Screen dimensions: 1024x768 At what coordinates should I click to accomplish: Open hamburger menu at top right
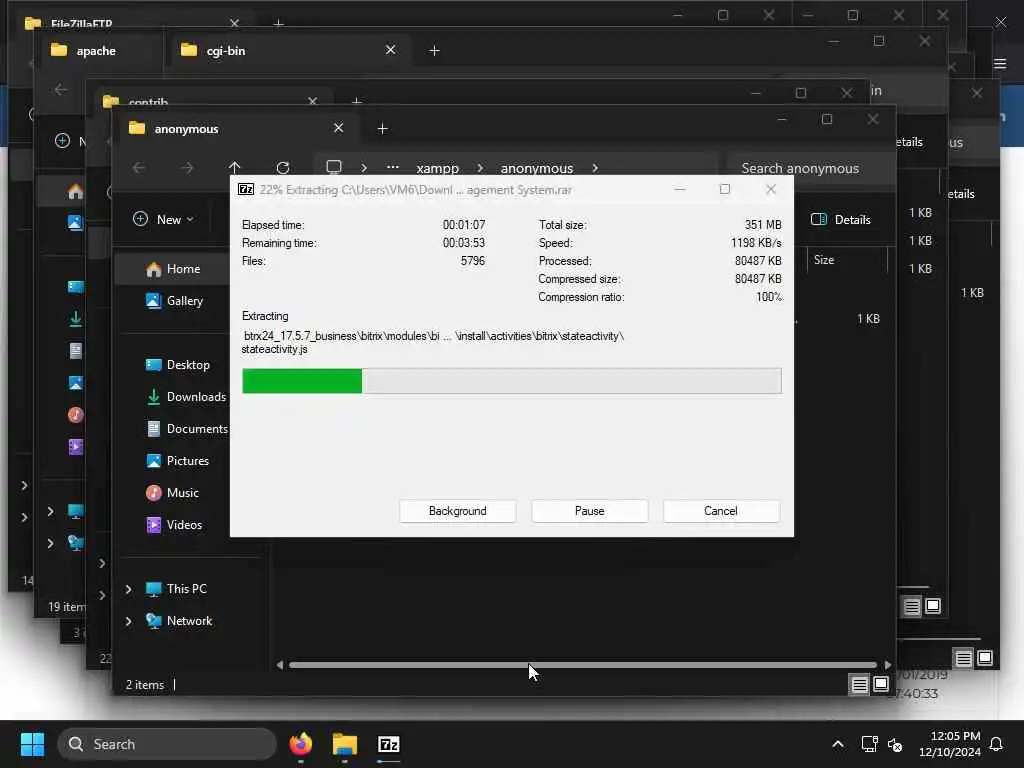1000,63
